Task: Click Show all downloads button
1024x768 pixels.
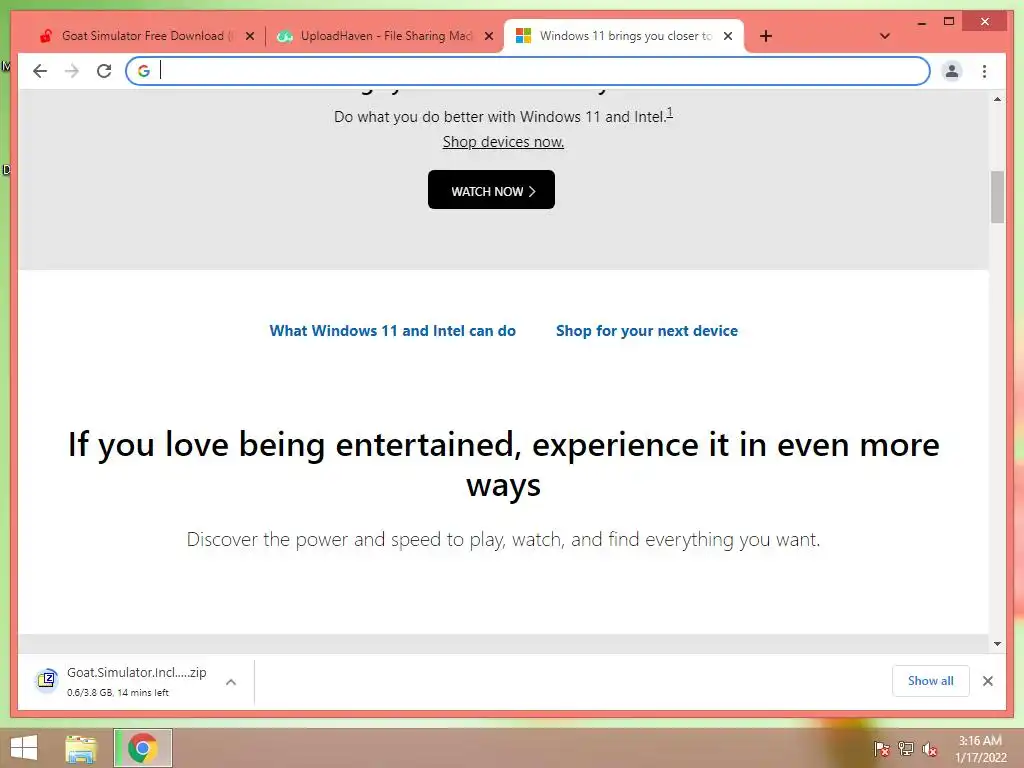Action: click(x=931, y=681)
